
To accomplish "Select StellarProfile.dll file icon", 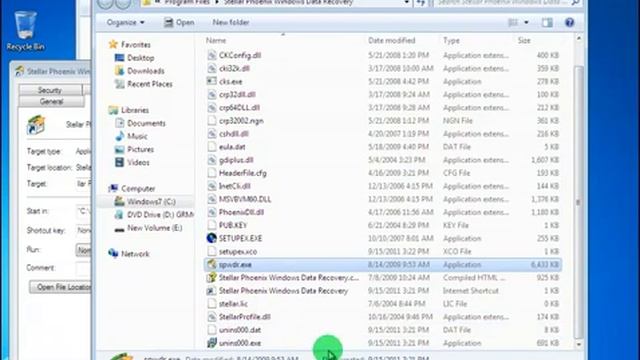I will point(211,316).
